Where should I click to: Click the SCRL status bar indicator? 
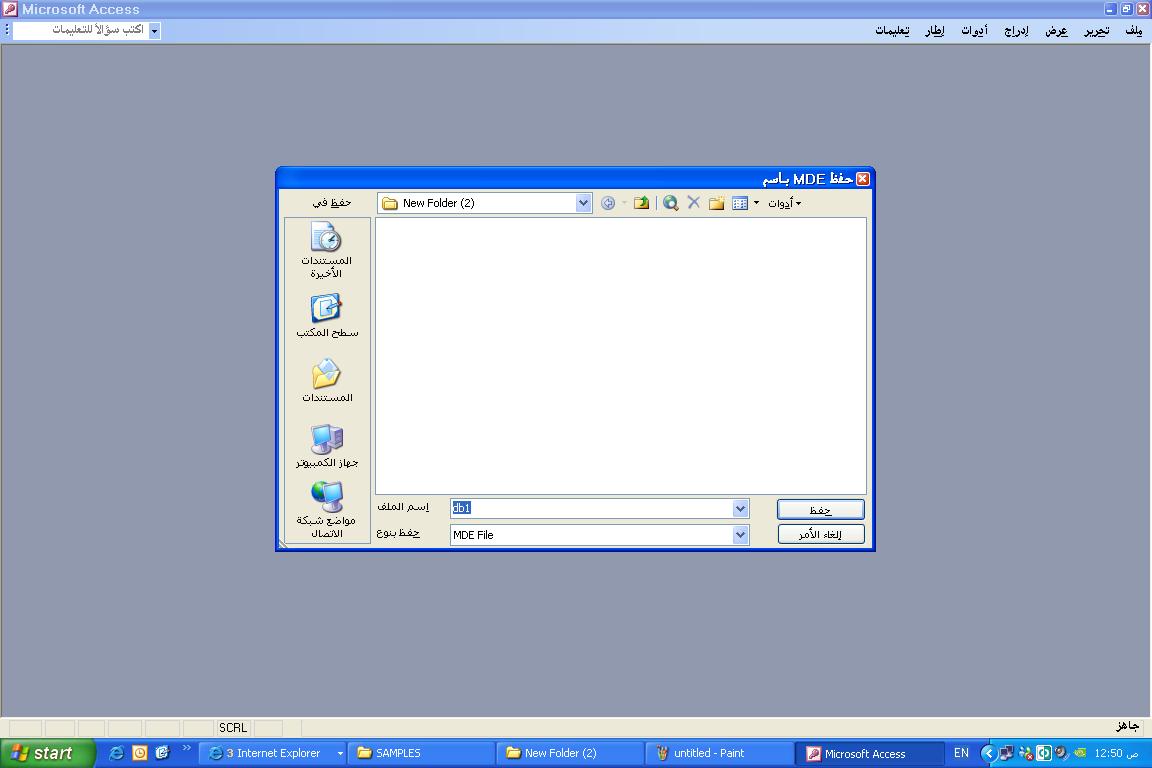coord(233,728)
